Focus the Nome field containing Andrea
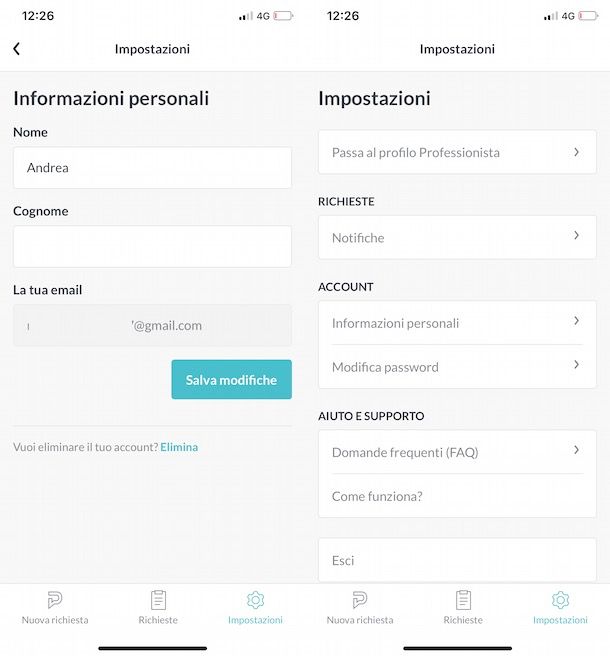610x660 pixels. coord(152,168)
